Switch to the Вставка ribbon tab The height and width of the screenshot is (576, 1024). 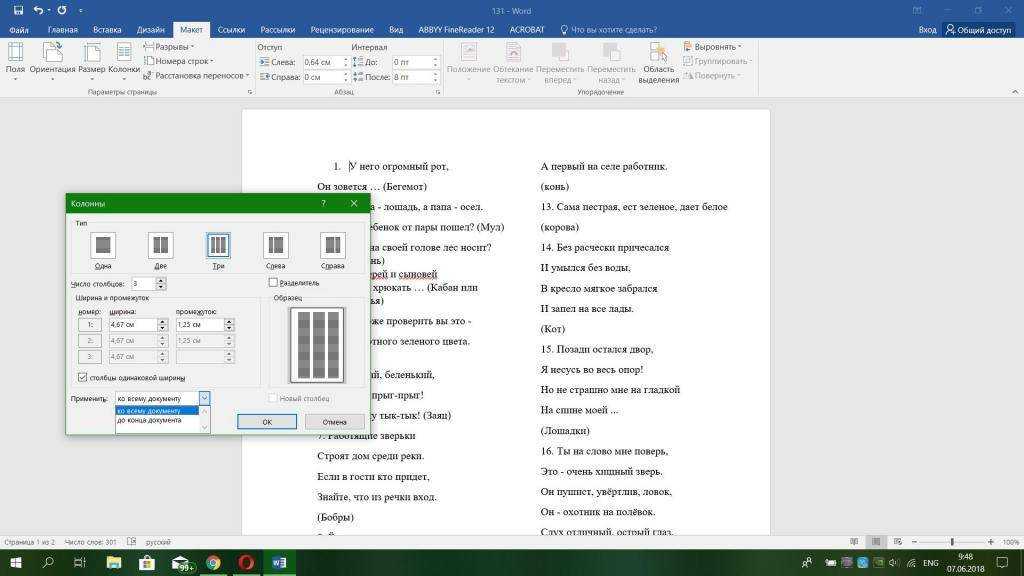click(x=107, y=30)
